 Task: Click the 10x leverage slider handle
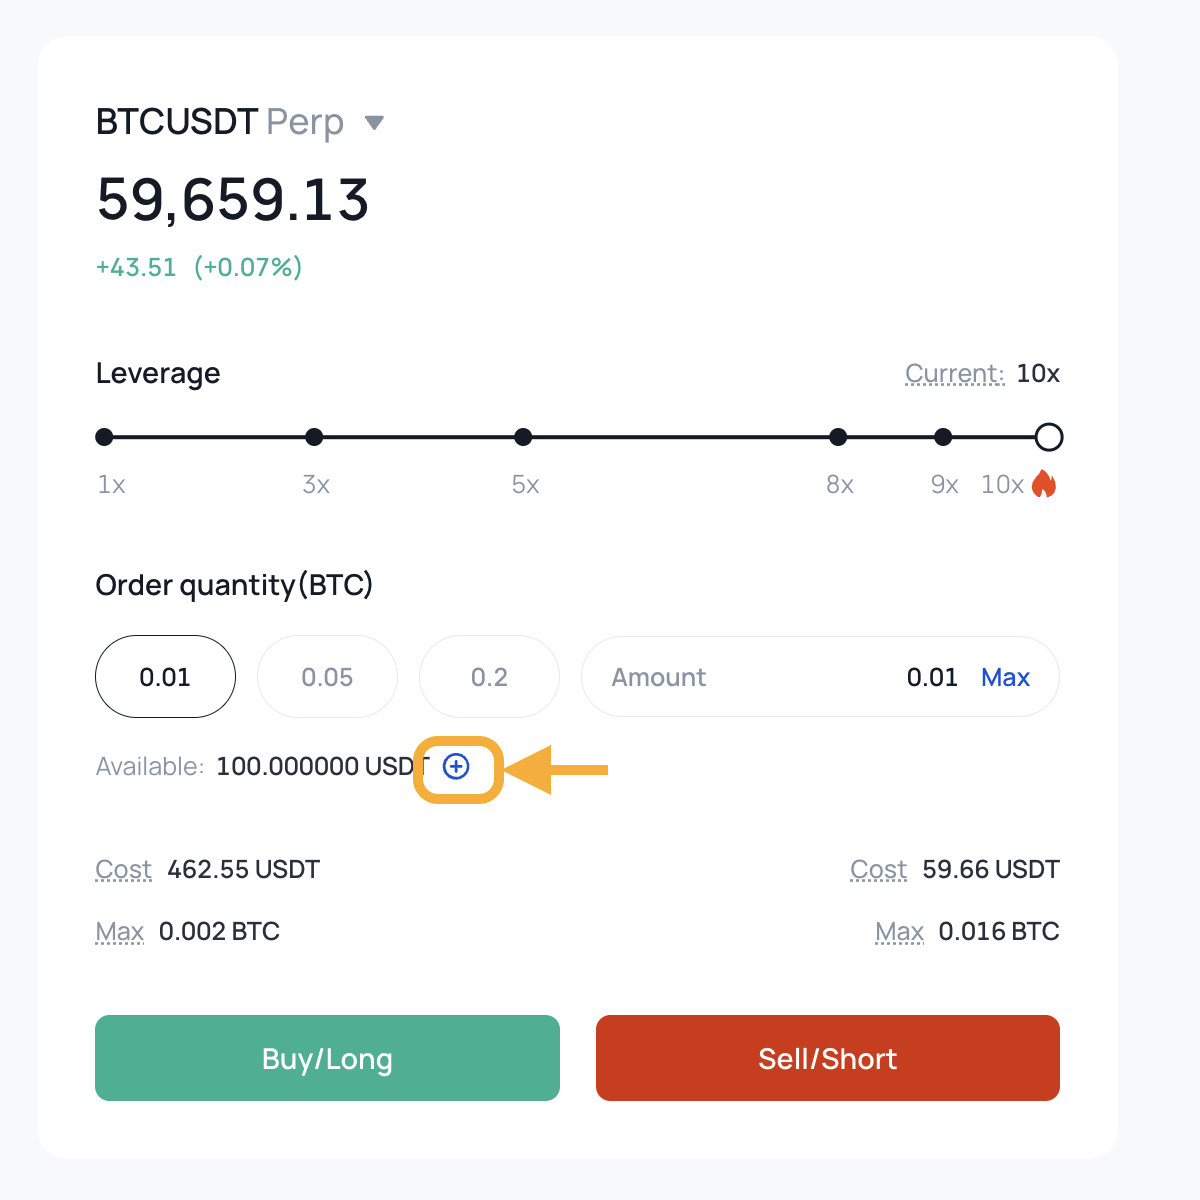click(x=1048, y=437)
